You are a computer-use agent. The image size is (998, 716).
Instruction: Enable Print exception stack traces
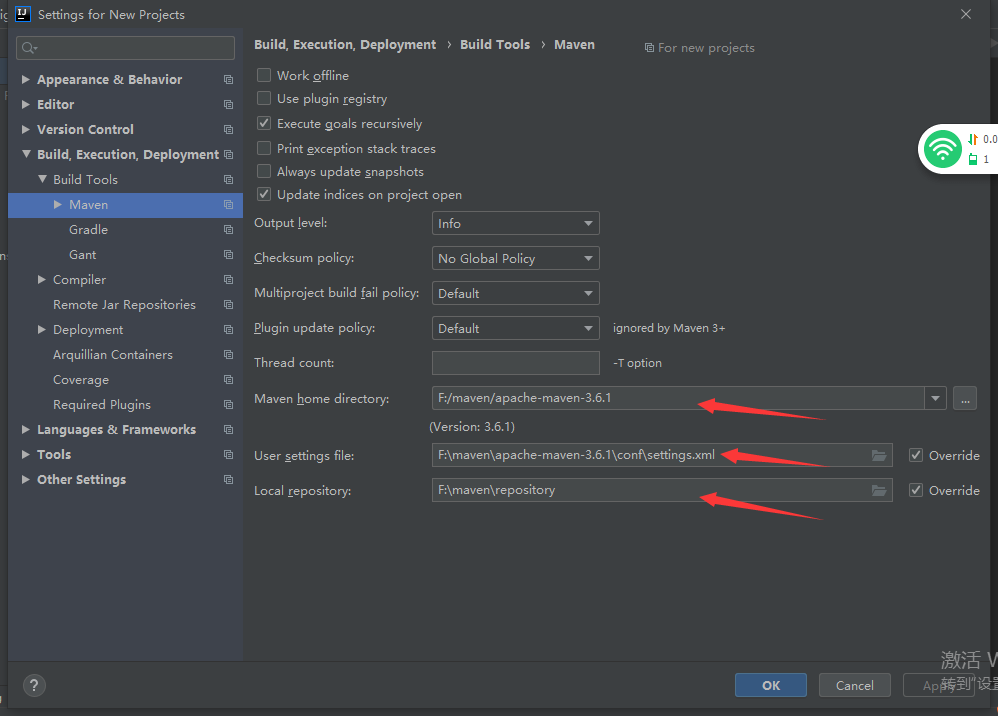[x=264, y=148]
